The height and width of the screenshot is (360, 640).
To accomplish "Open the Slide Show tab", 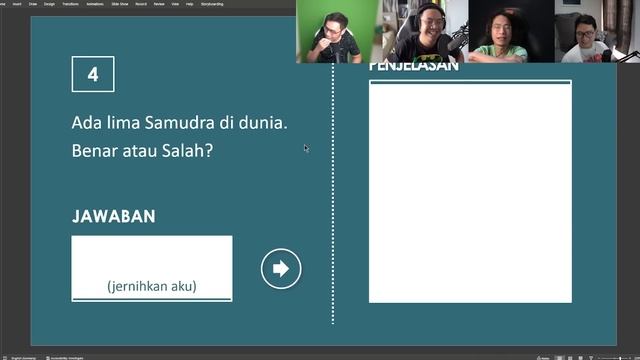I will coord(120,4).
